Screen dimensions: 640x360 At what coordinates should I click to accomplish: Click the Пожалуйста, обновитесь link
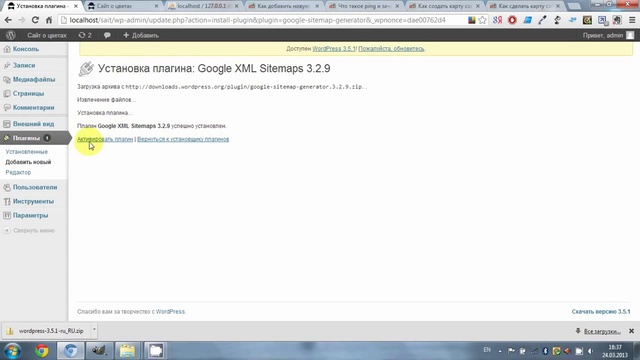(x=391, y=49)
